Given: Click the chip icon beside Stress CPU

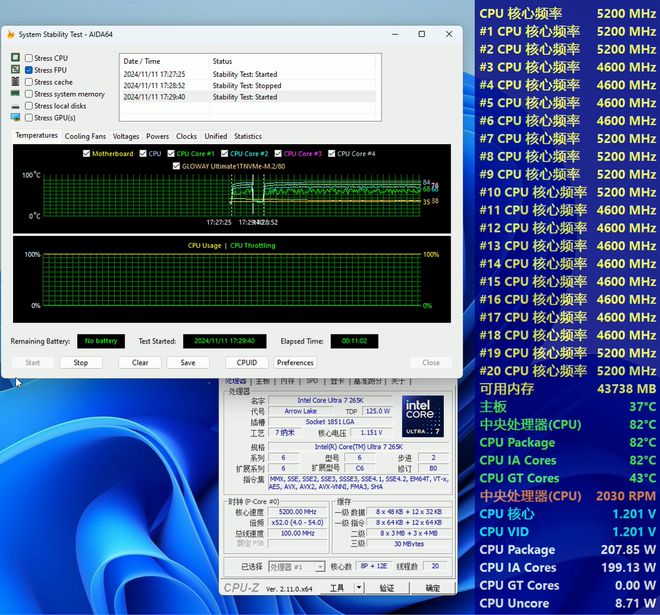Looking at the screenshot, I should [15, 58].
